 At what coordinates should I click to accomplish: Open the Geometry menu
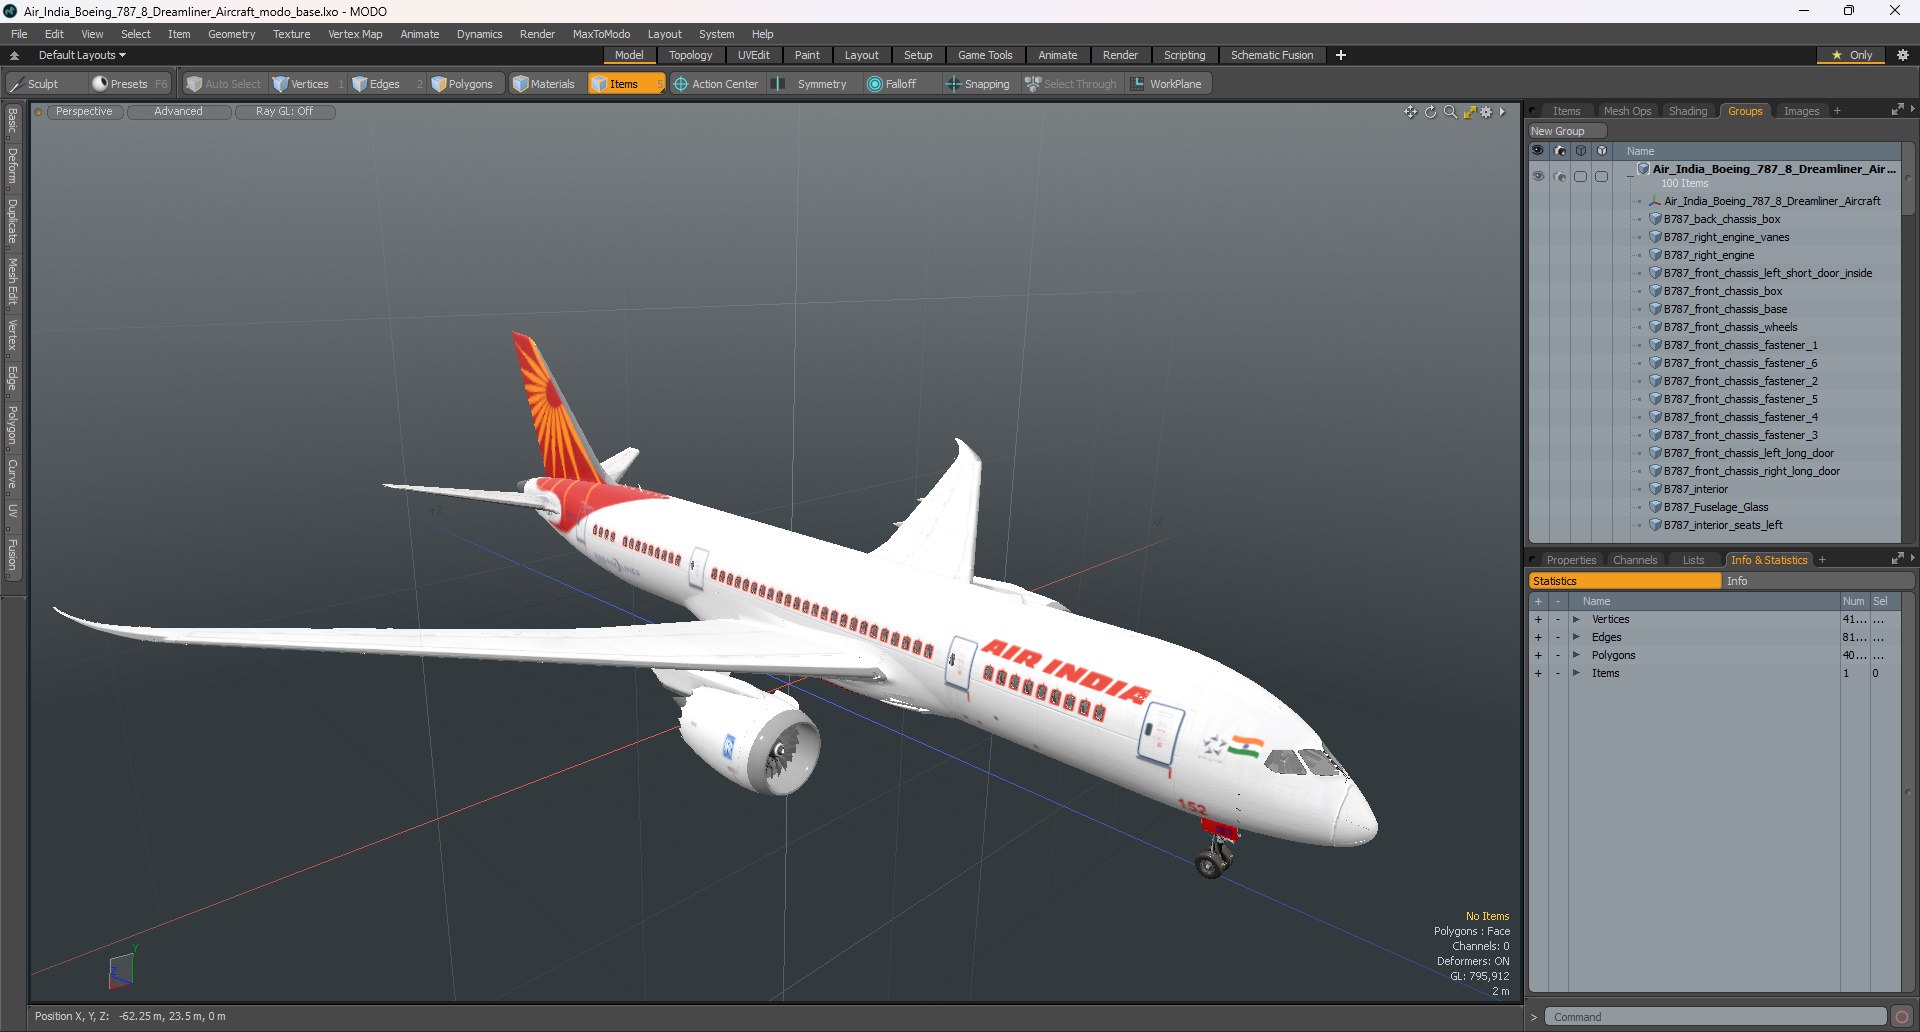coord(231,34)
